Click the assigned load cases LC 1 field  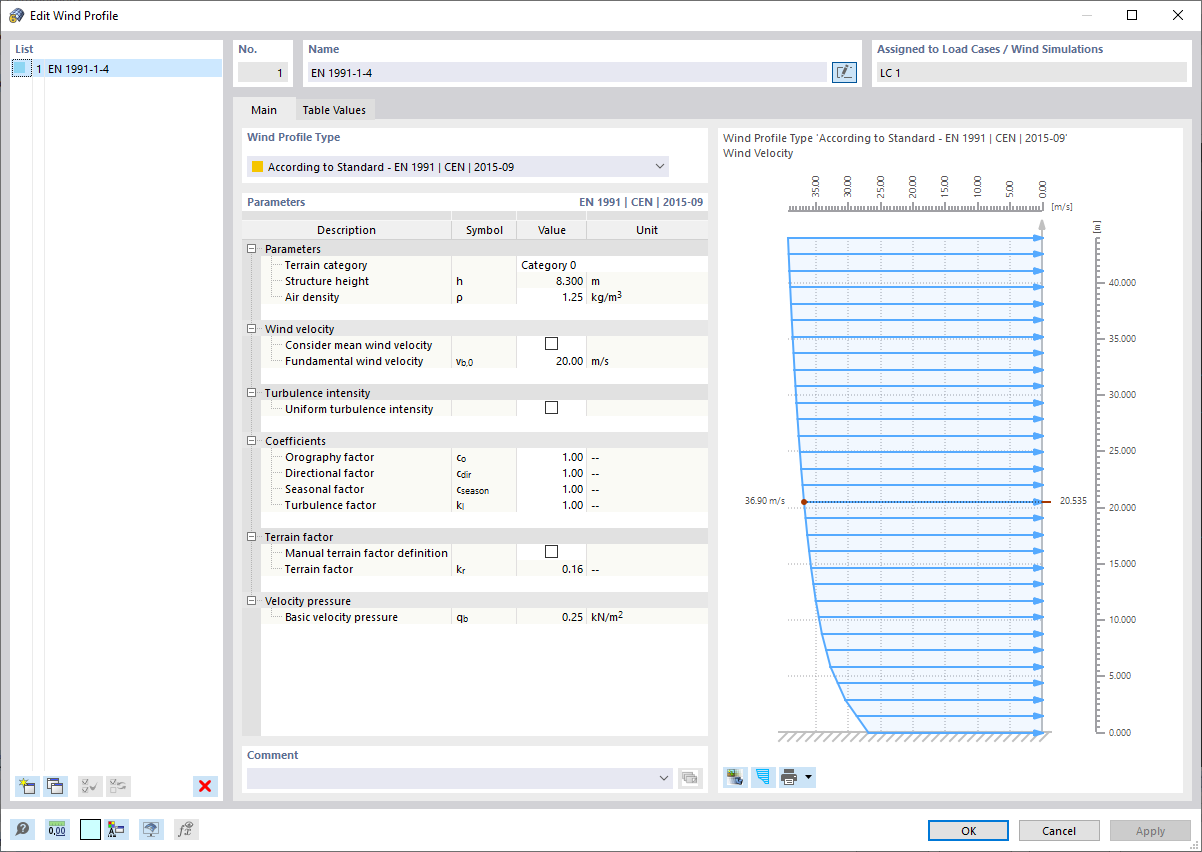(x=1030, y=72)
